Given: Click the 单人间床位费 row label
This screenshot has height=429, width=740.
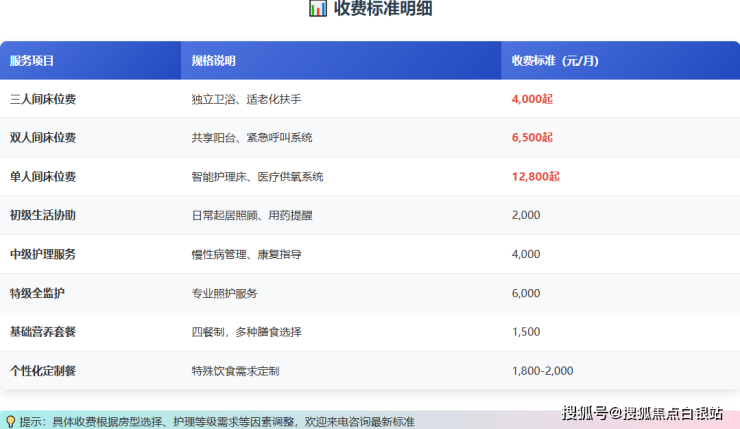Looking at the screenshot, I should point(42,176).
